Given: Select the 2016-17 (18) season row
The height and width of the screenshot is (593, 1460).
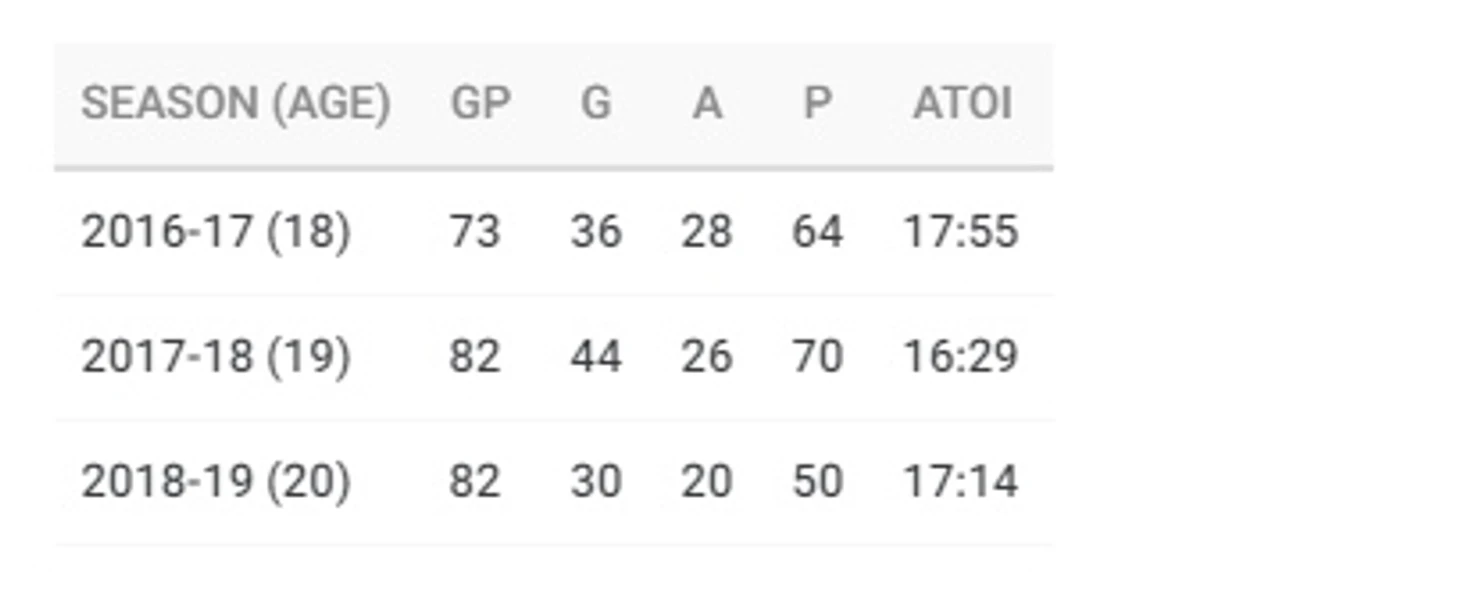Looking at the screenshot, I should (x=554, y=232).
